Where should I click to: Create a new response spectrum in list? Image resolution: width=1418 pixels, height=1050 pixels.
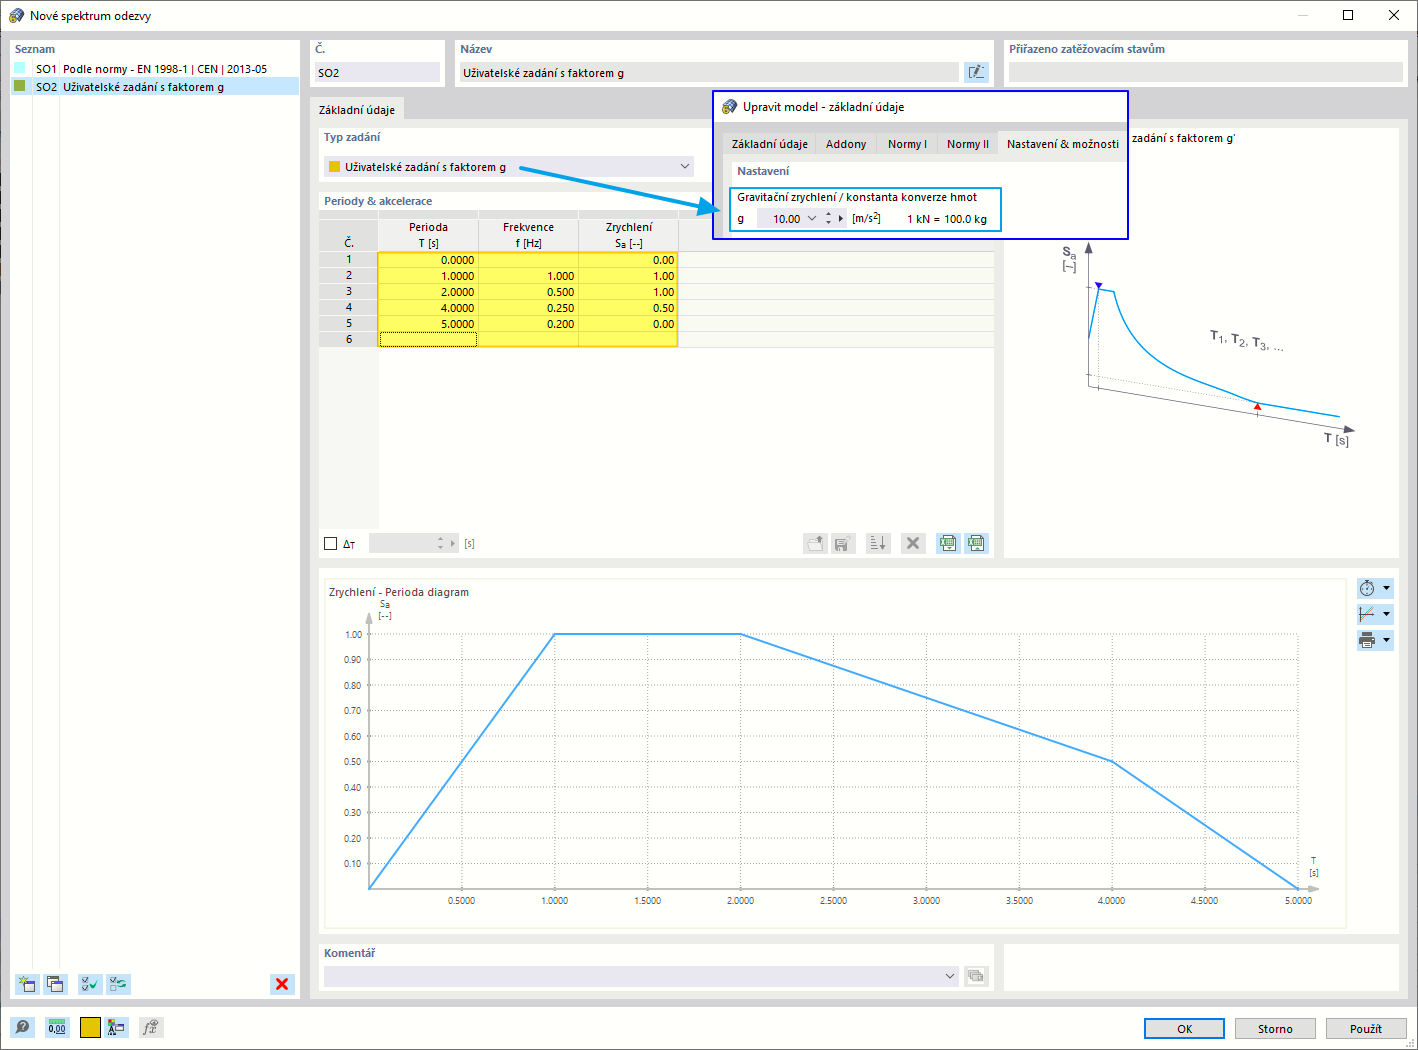[27, 984]
